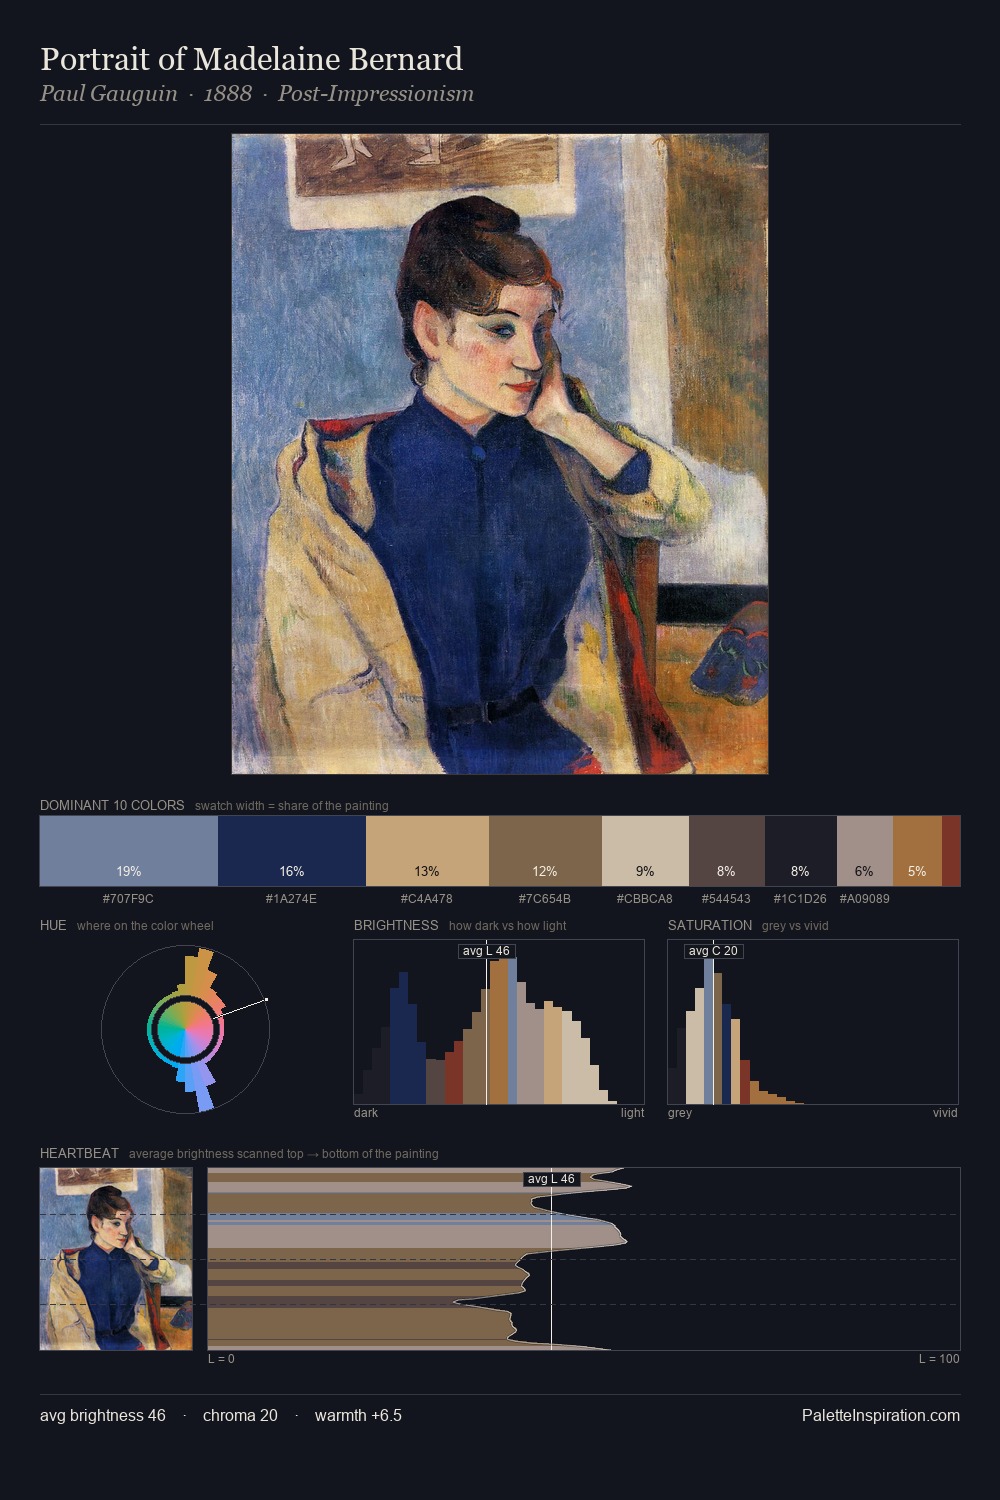Click the L = 0 axis label
The height and width of the screenshot is (1500, 1000).
point(221,1359)
